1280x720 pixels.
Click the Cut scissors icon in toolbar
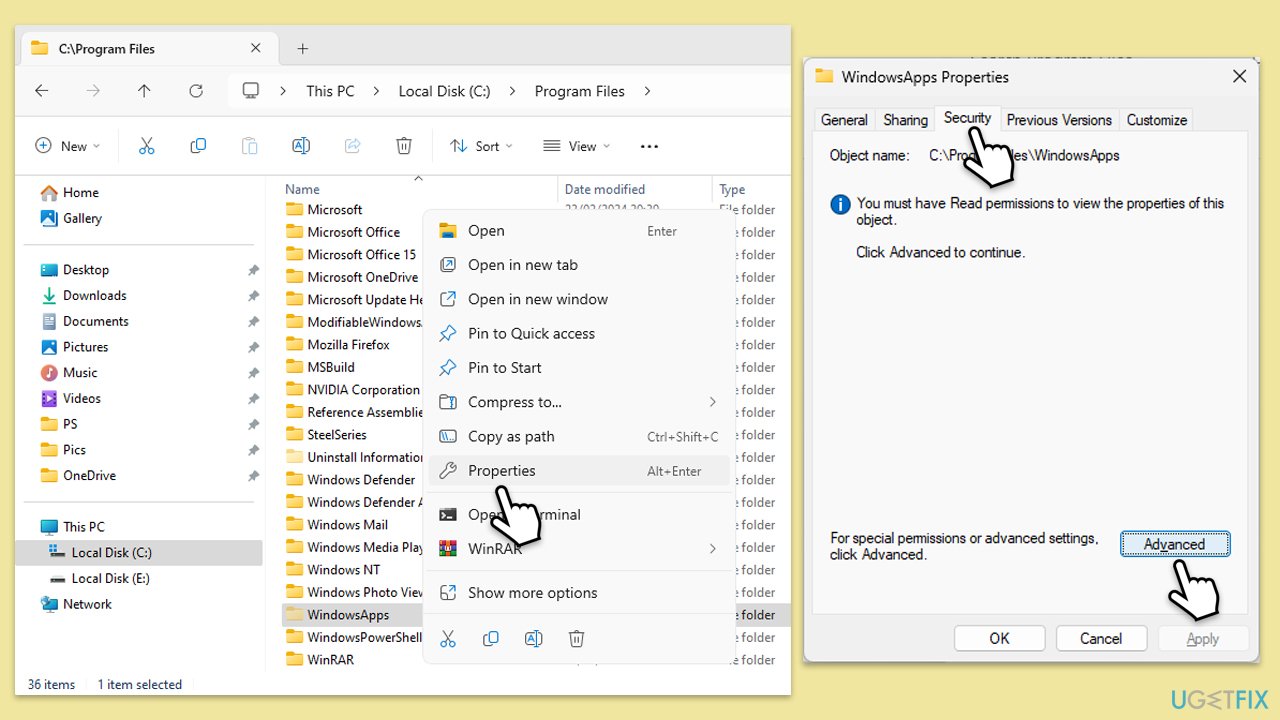click(x=147, y=146)
